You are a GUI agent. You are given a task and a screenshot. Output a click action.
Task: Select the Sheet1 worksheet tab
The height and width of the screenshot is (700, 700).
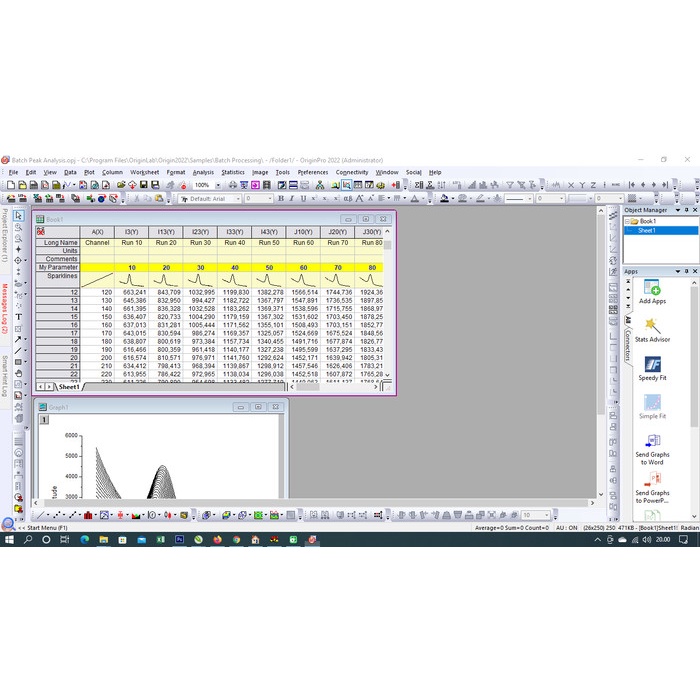pos(69,387)
